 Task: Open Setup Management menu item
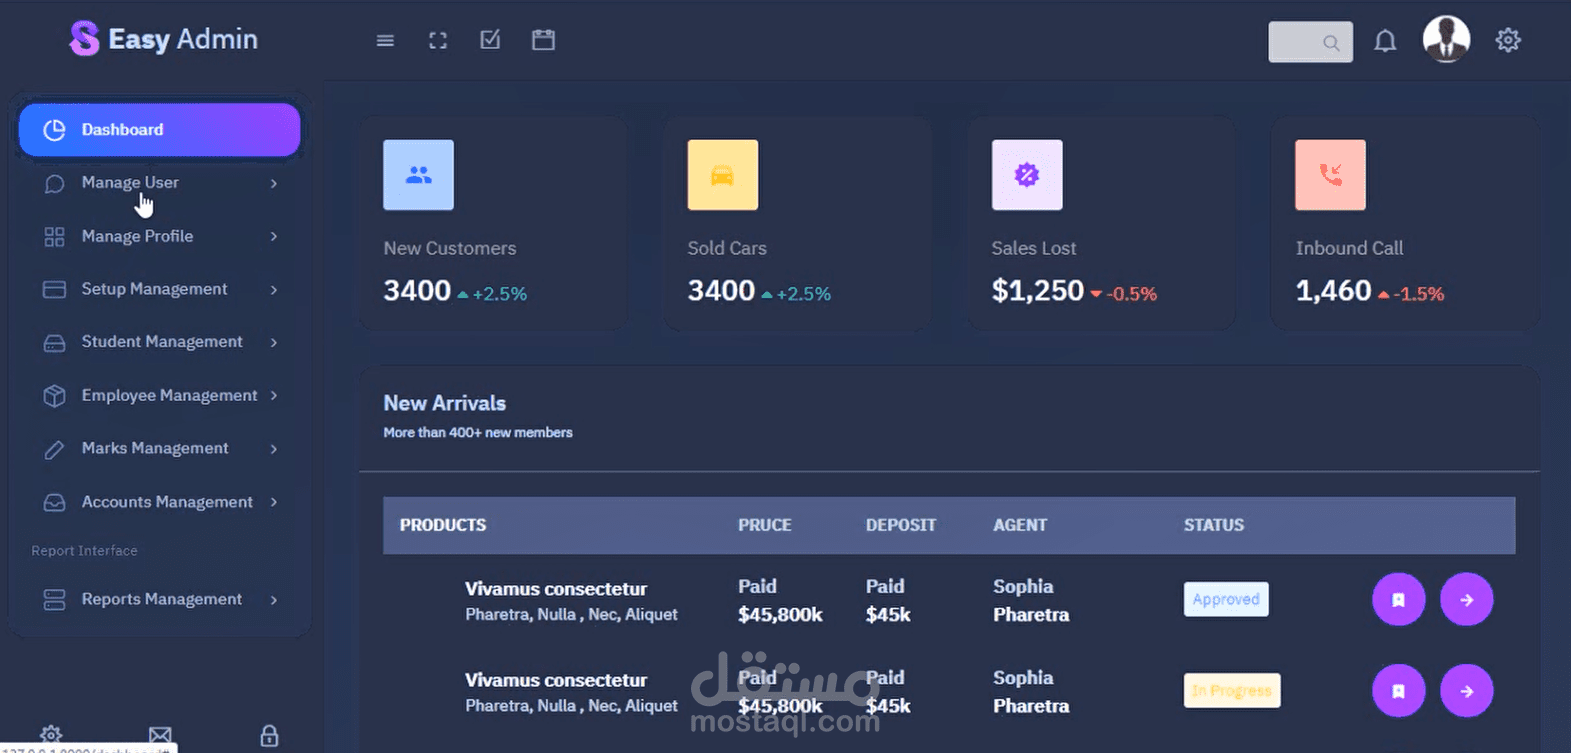point(159,289)
